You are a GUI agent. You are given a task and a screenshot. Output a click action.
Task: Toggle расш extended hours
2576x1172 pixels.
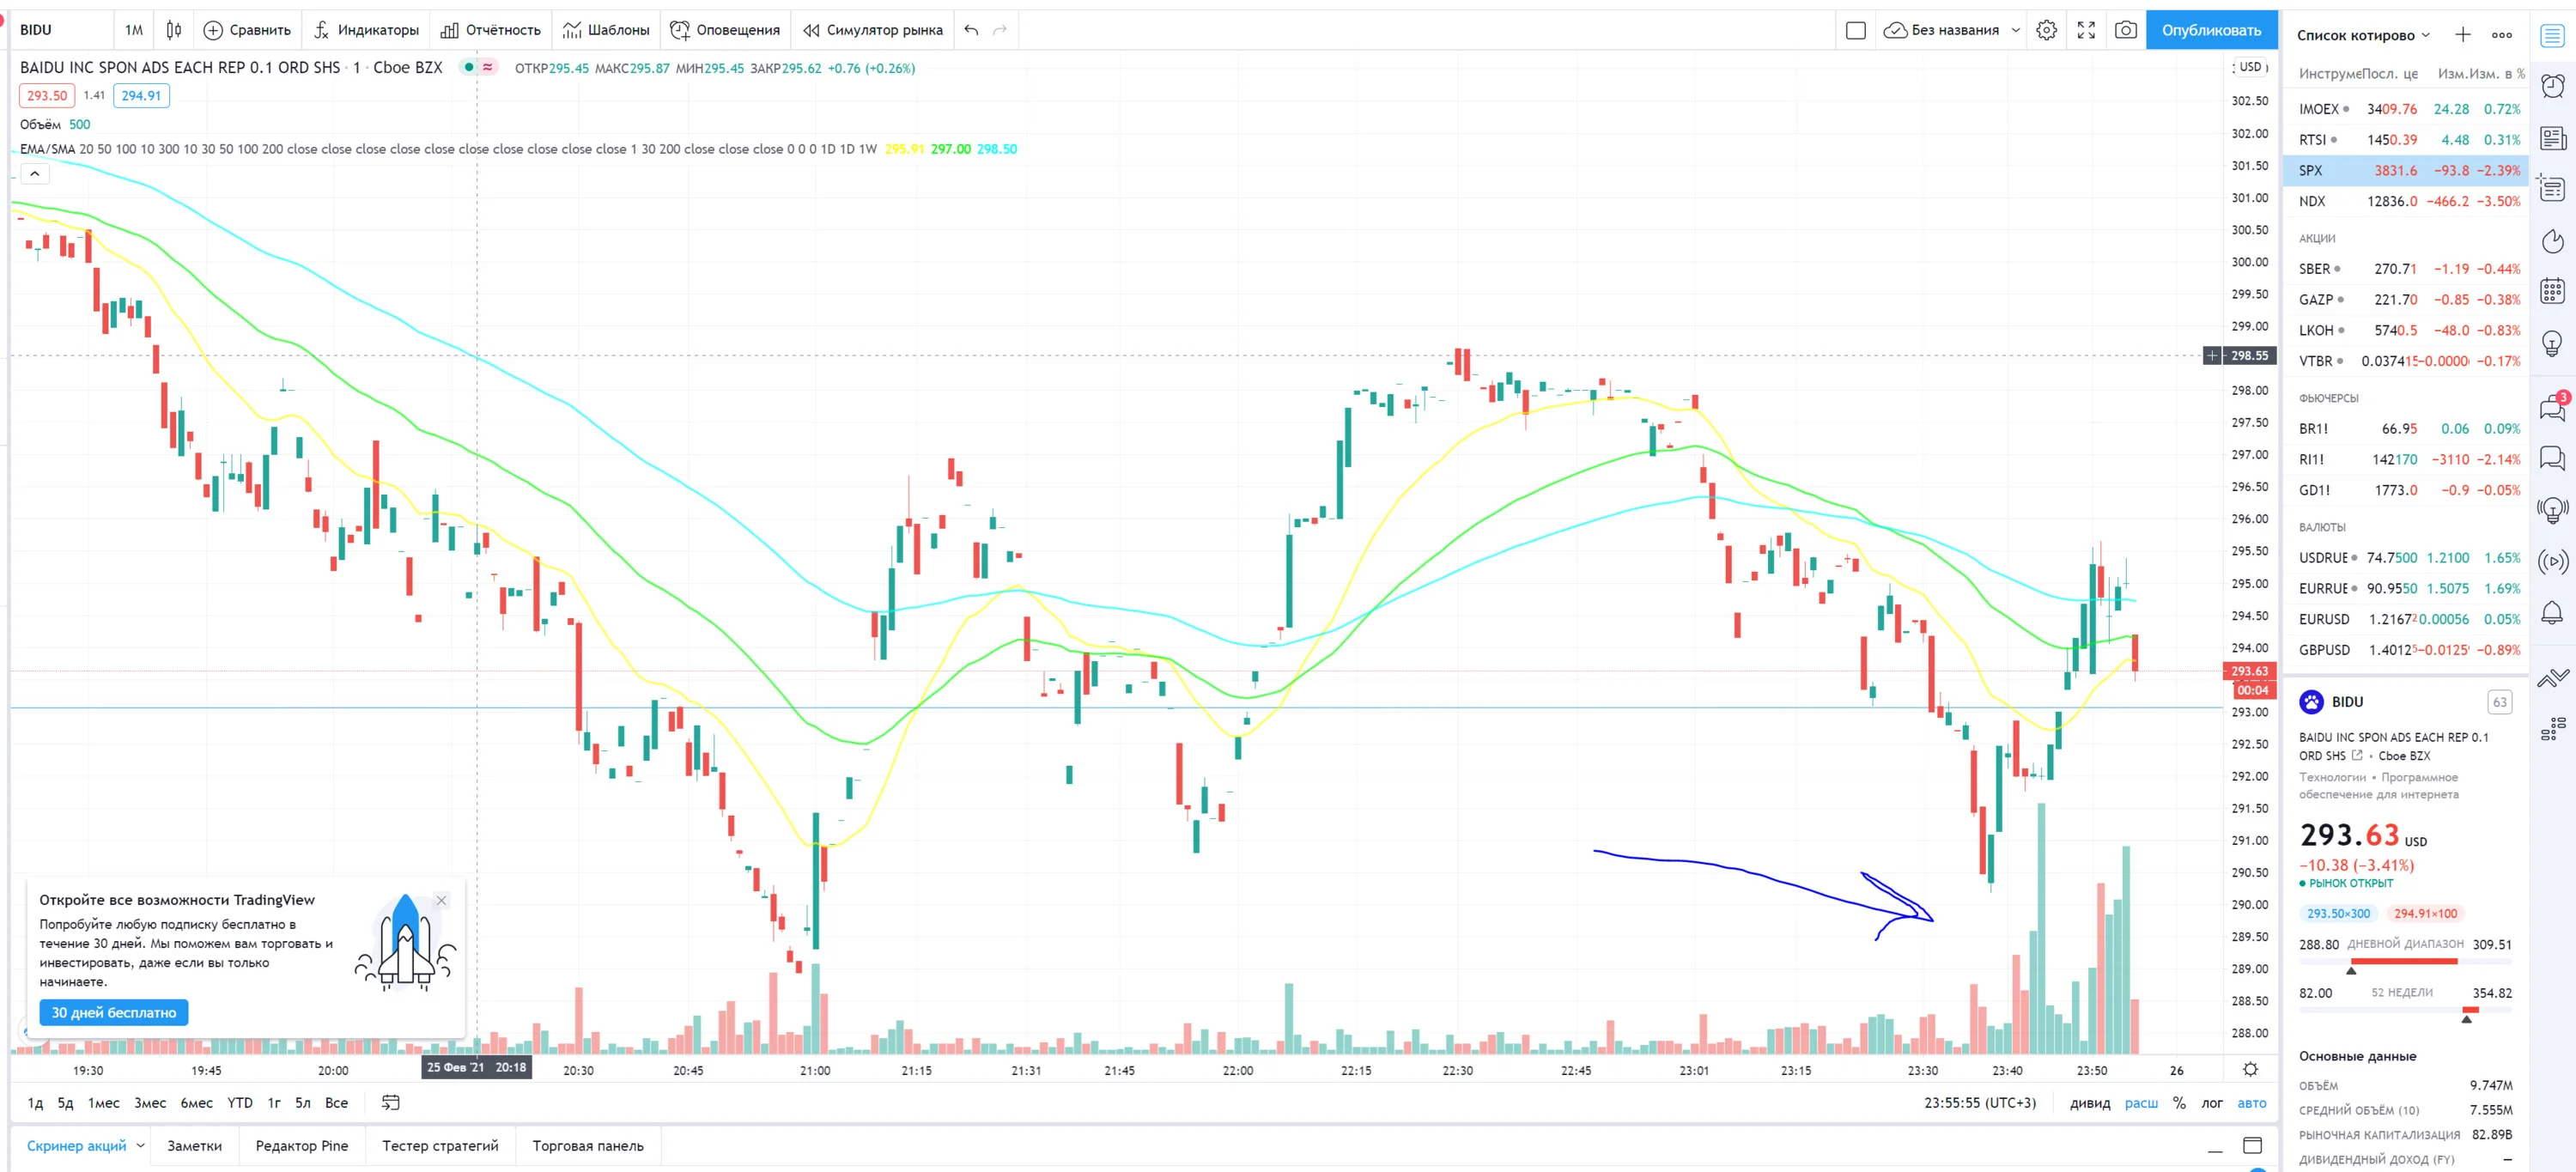pos(2141,1103)
